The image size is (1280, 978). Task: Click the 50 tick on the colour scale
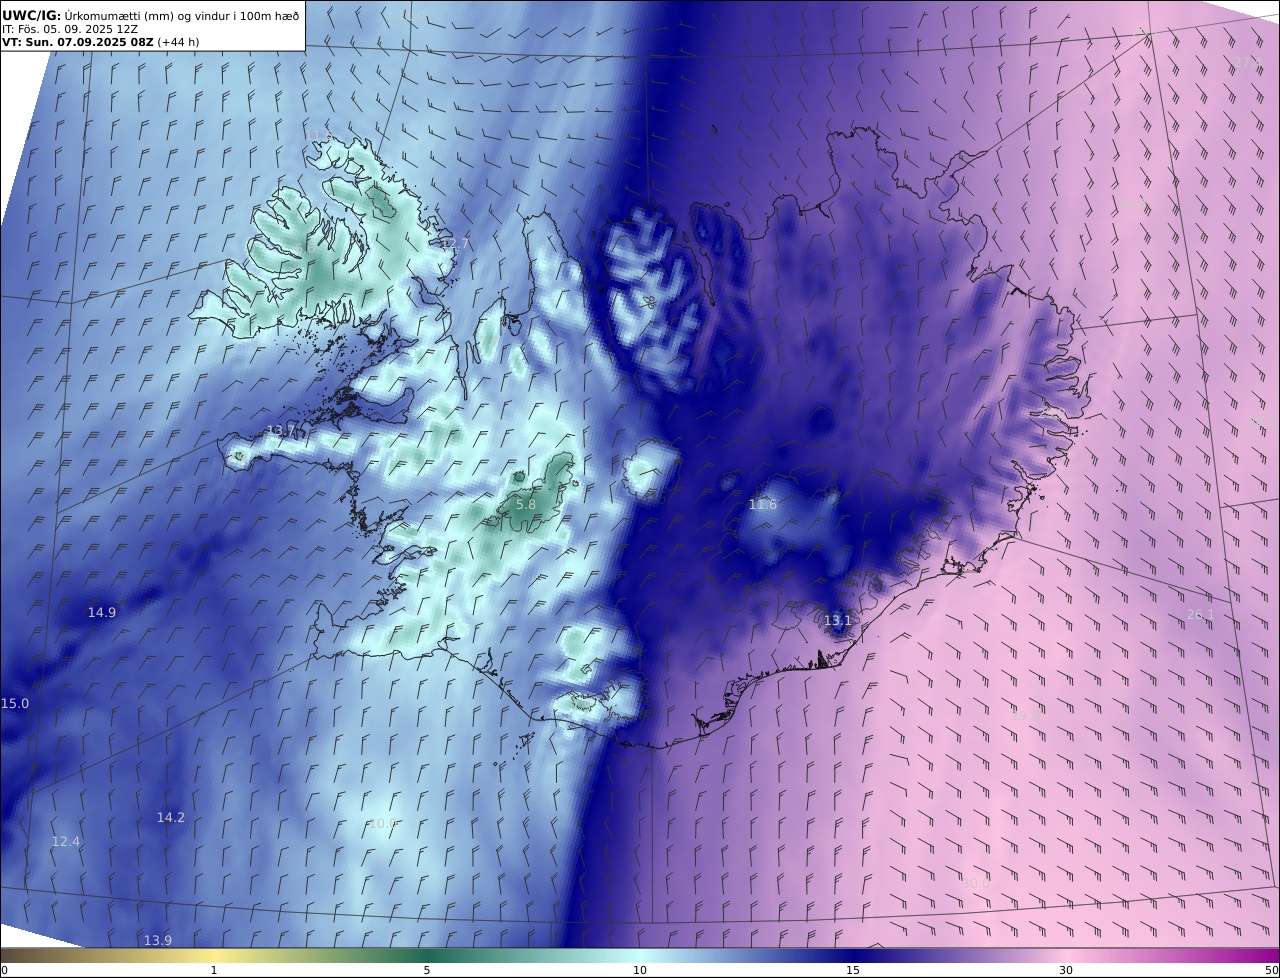tap(1271, 971)
